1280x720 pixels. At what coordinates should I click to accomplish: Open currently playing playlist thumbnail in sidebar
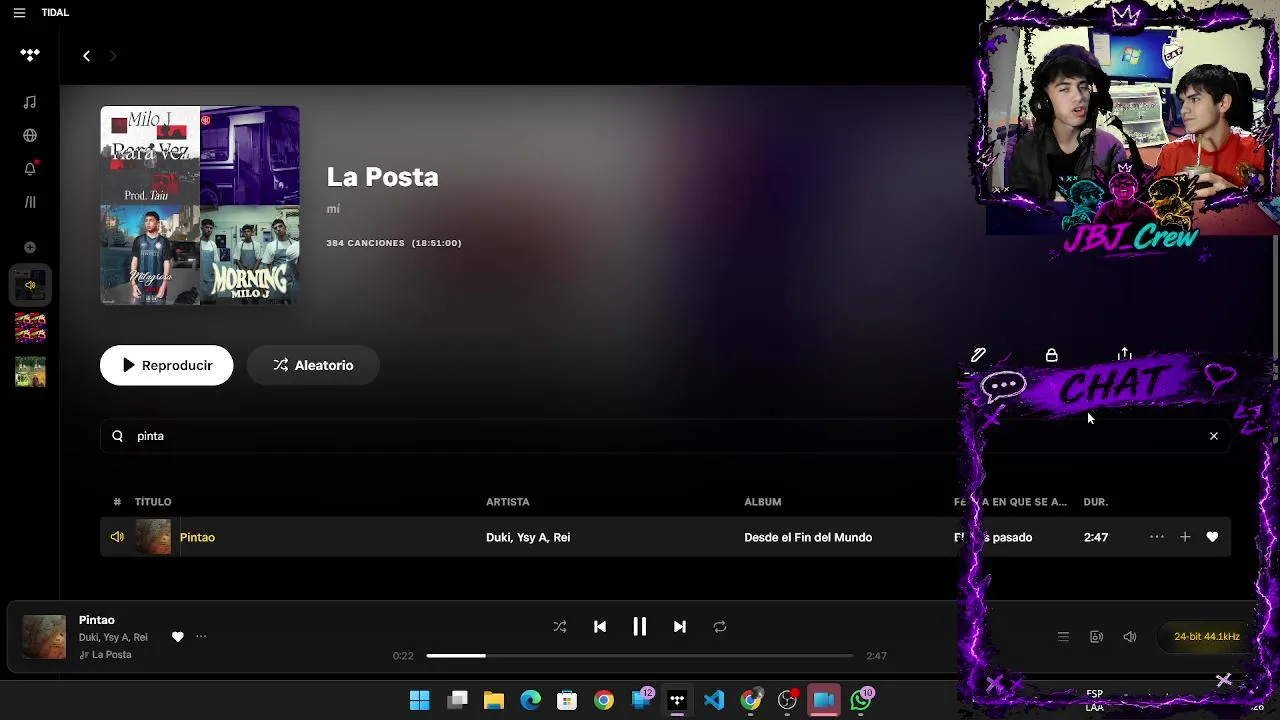pyautogui.click(x=30, y=285)
